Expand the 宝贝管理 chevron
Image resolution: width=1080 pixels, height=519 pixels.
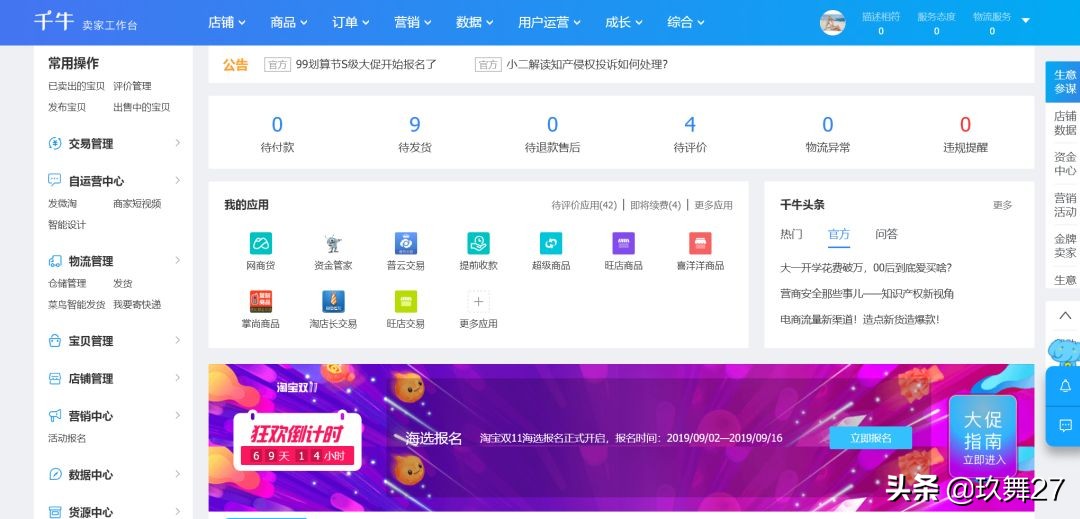point(178,340)
